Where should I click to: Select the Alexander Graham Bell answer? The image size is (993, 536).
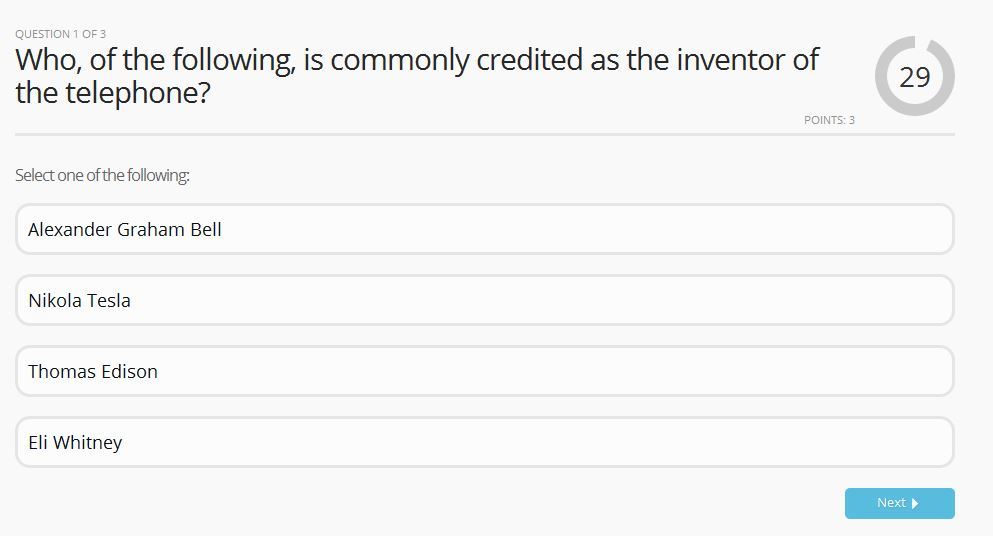click(484, 229)
